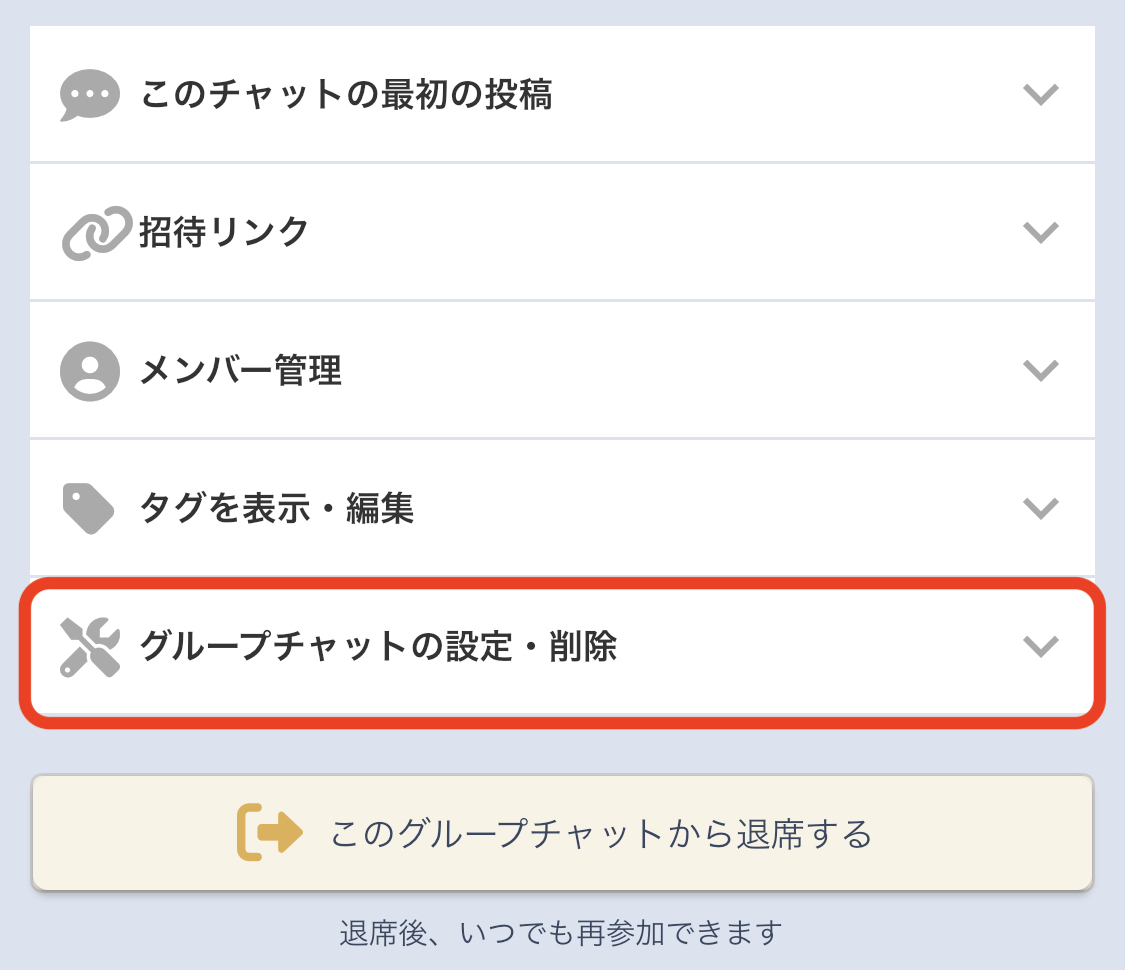Select the 招待リンク menu label
The image size is (1125, 970).
pos(224,232)
